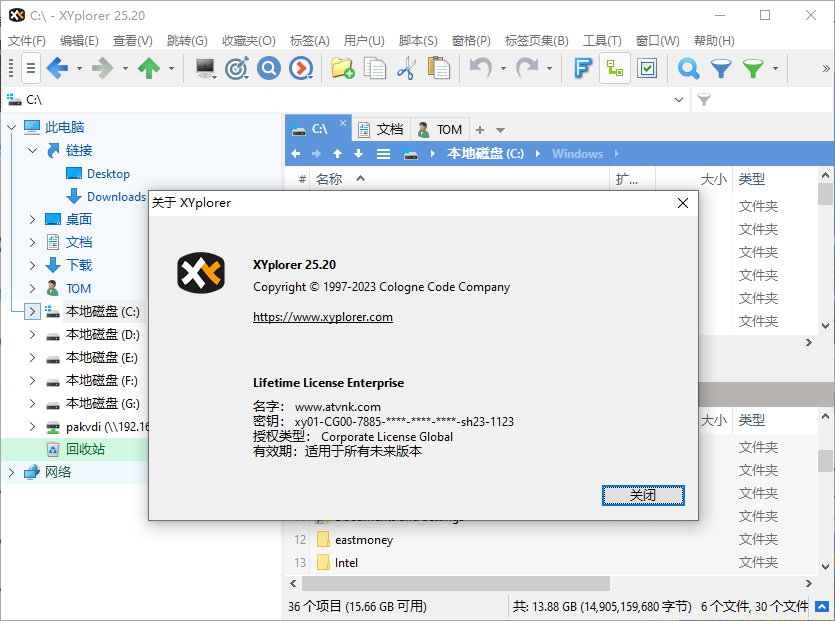
Task: Show more toolbar buttons via chevron overflow
Action: [826, 68]
